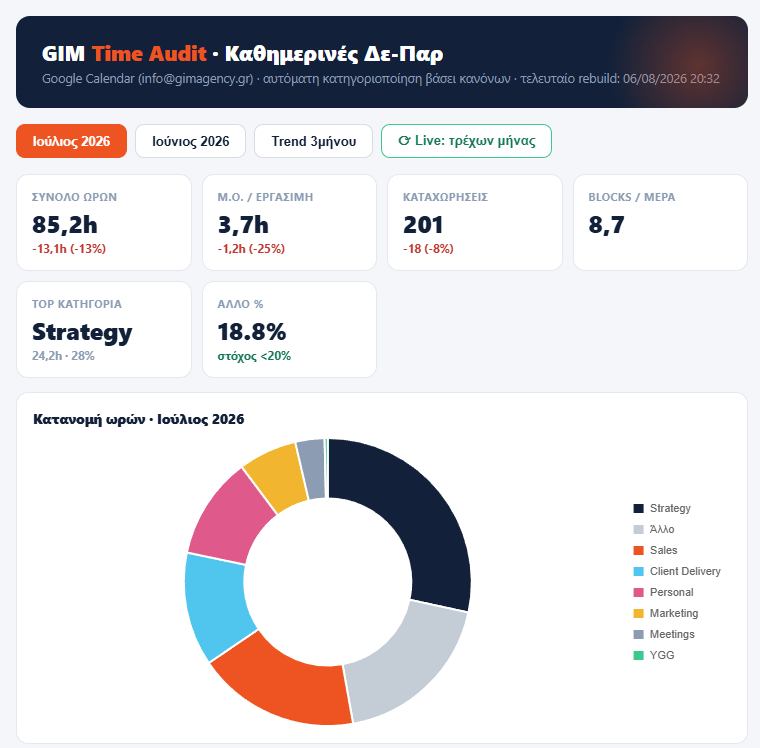The image size is (760, 748).
Task: Click the ΣΥΝΟΛΟ ΩΡΩΝ 85,2h card
Action: click(x=104, y=223)
